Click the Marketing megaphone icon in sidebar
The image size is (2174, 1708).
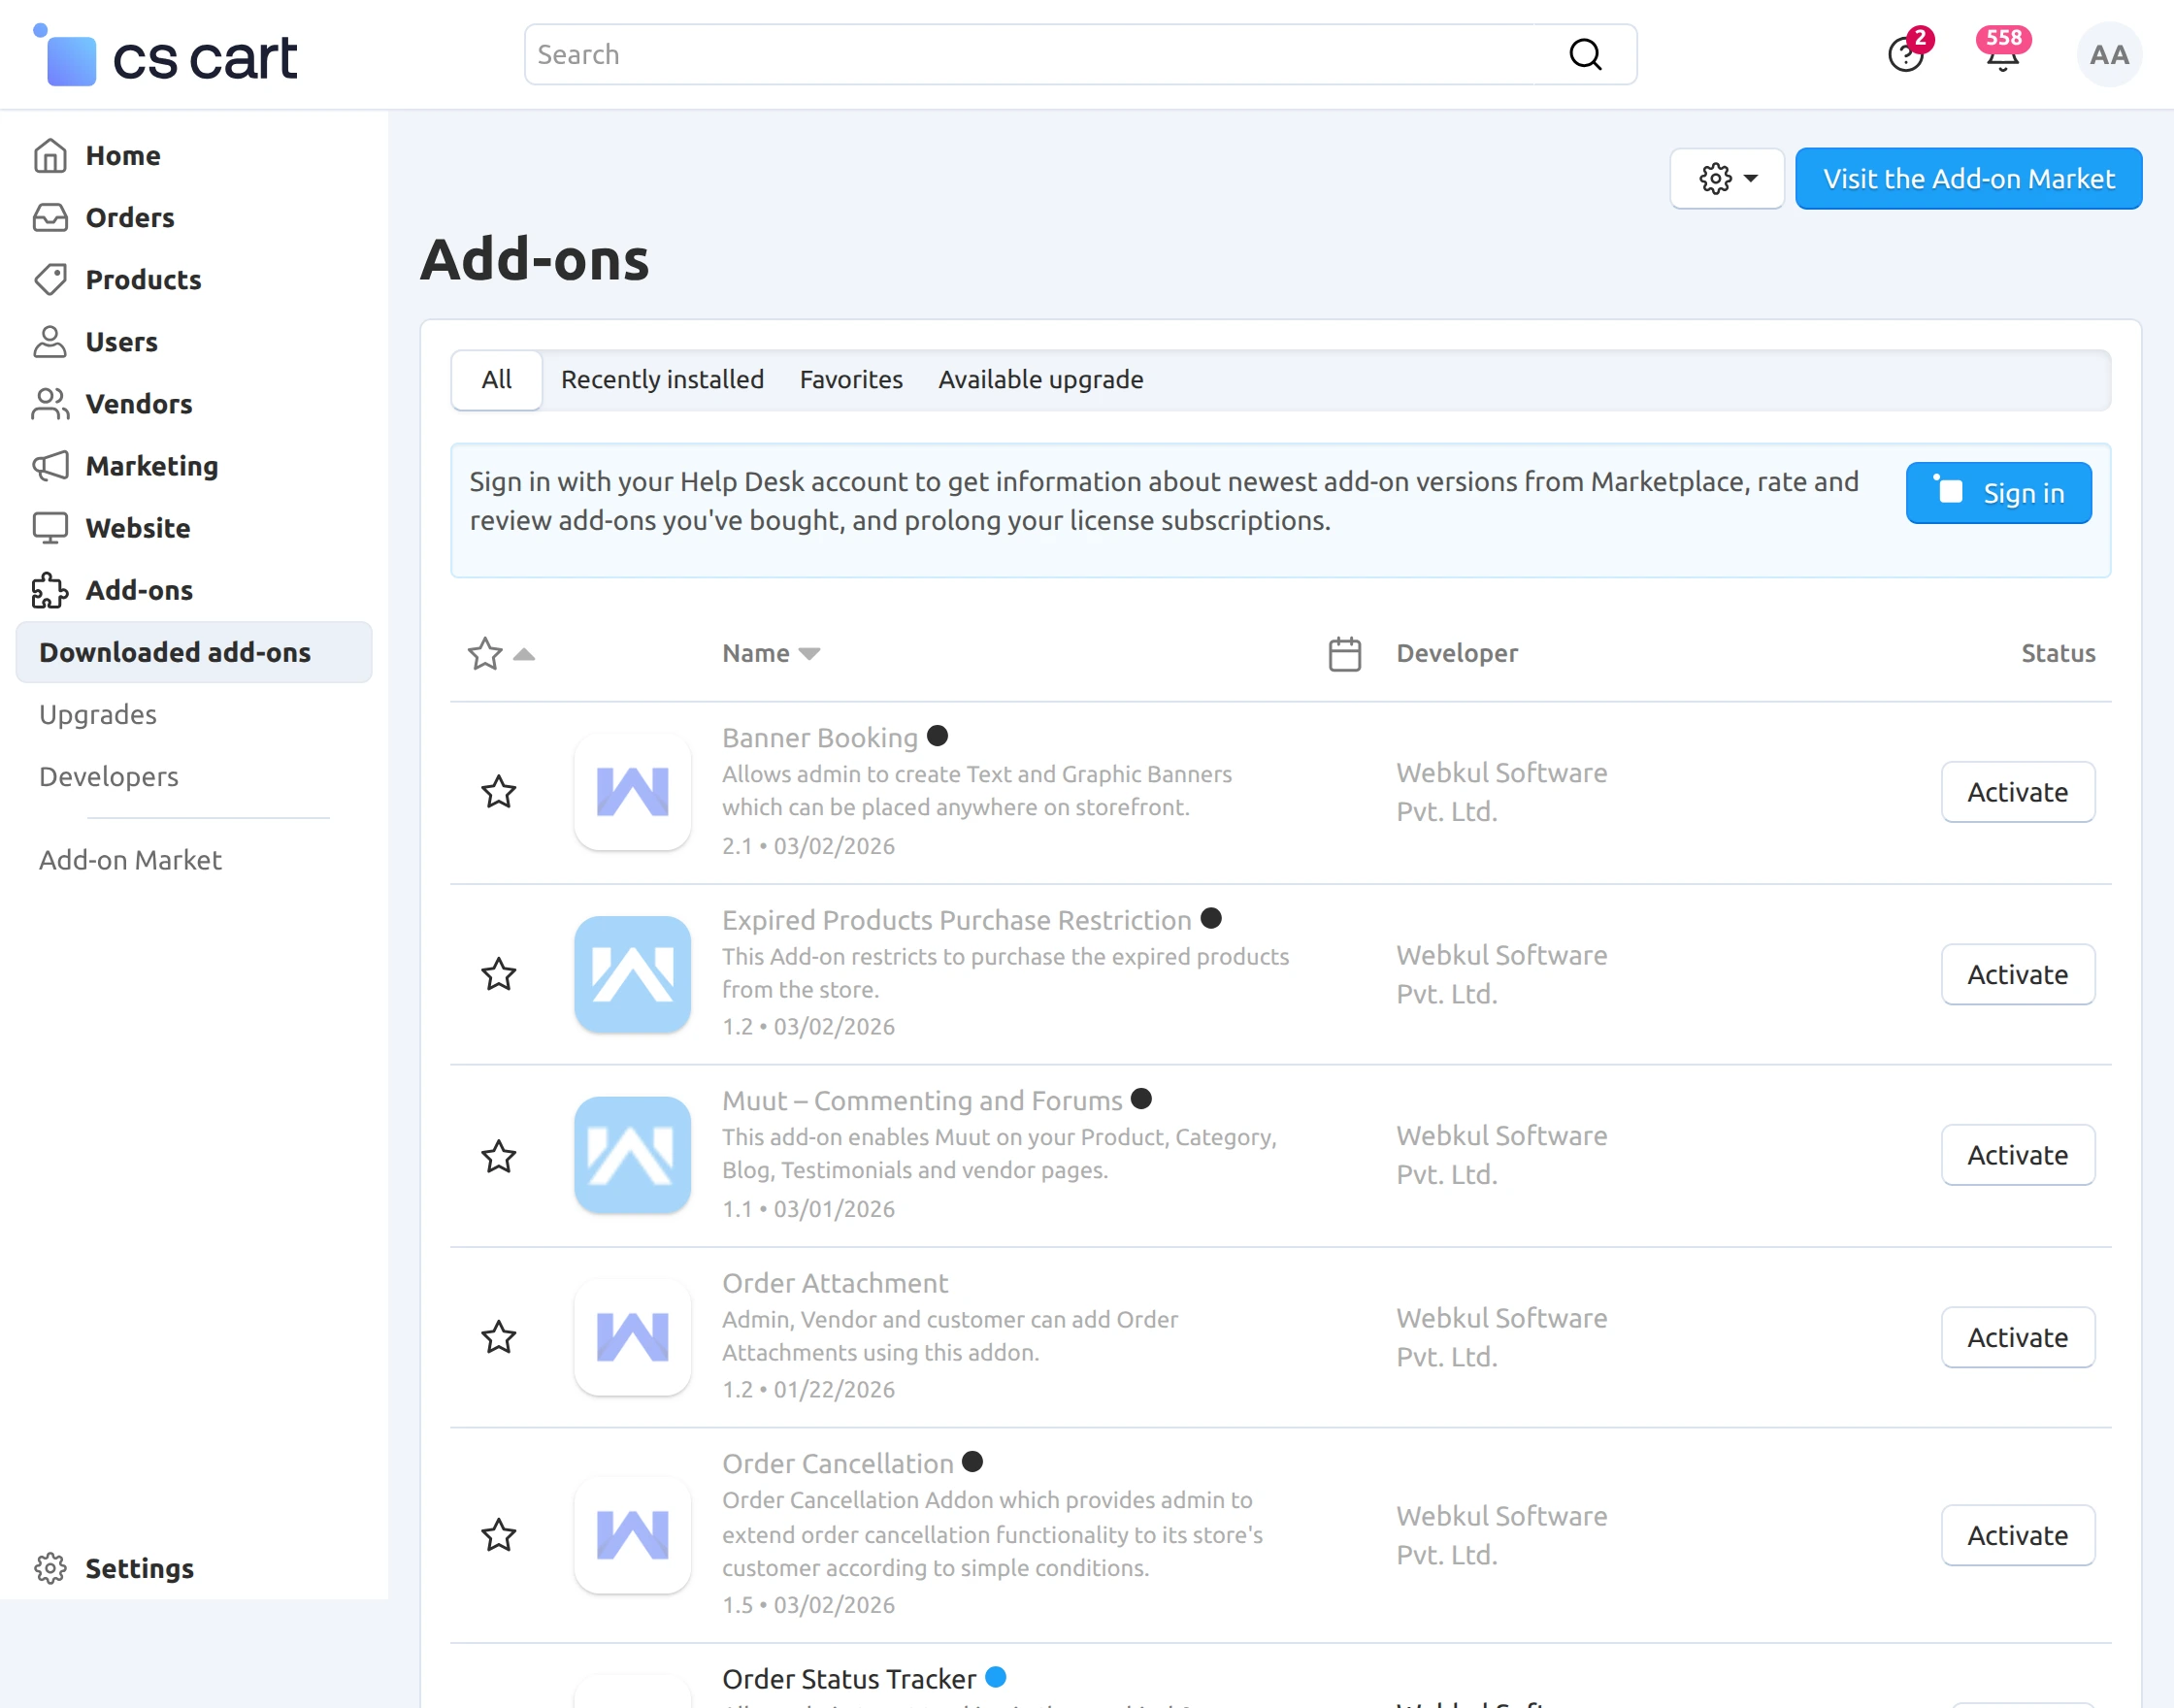(50, 466)
